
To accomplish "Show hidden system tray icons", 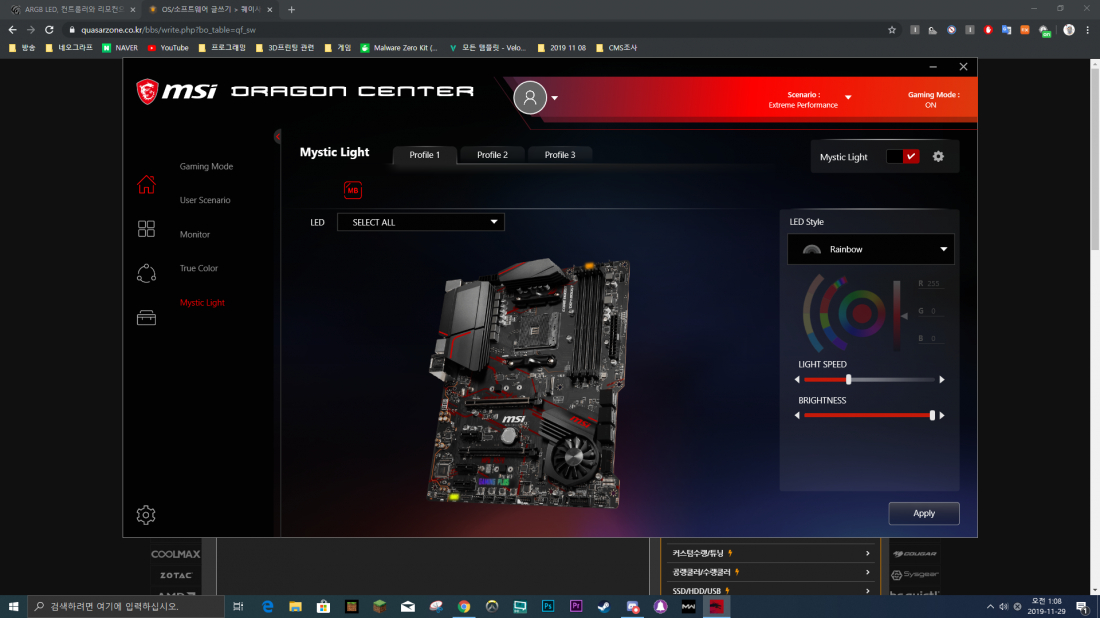I will coord(990,606).
